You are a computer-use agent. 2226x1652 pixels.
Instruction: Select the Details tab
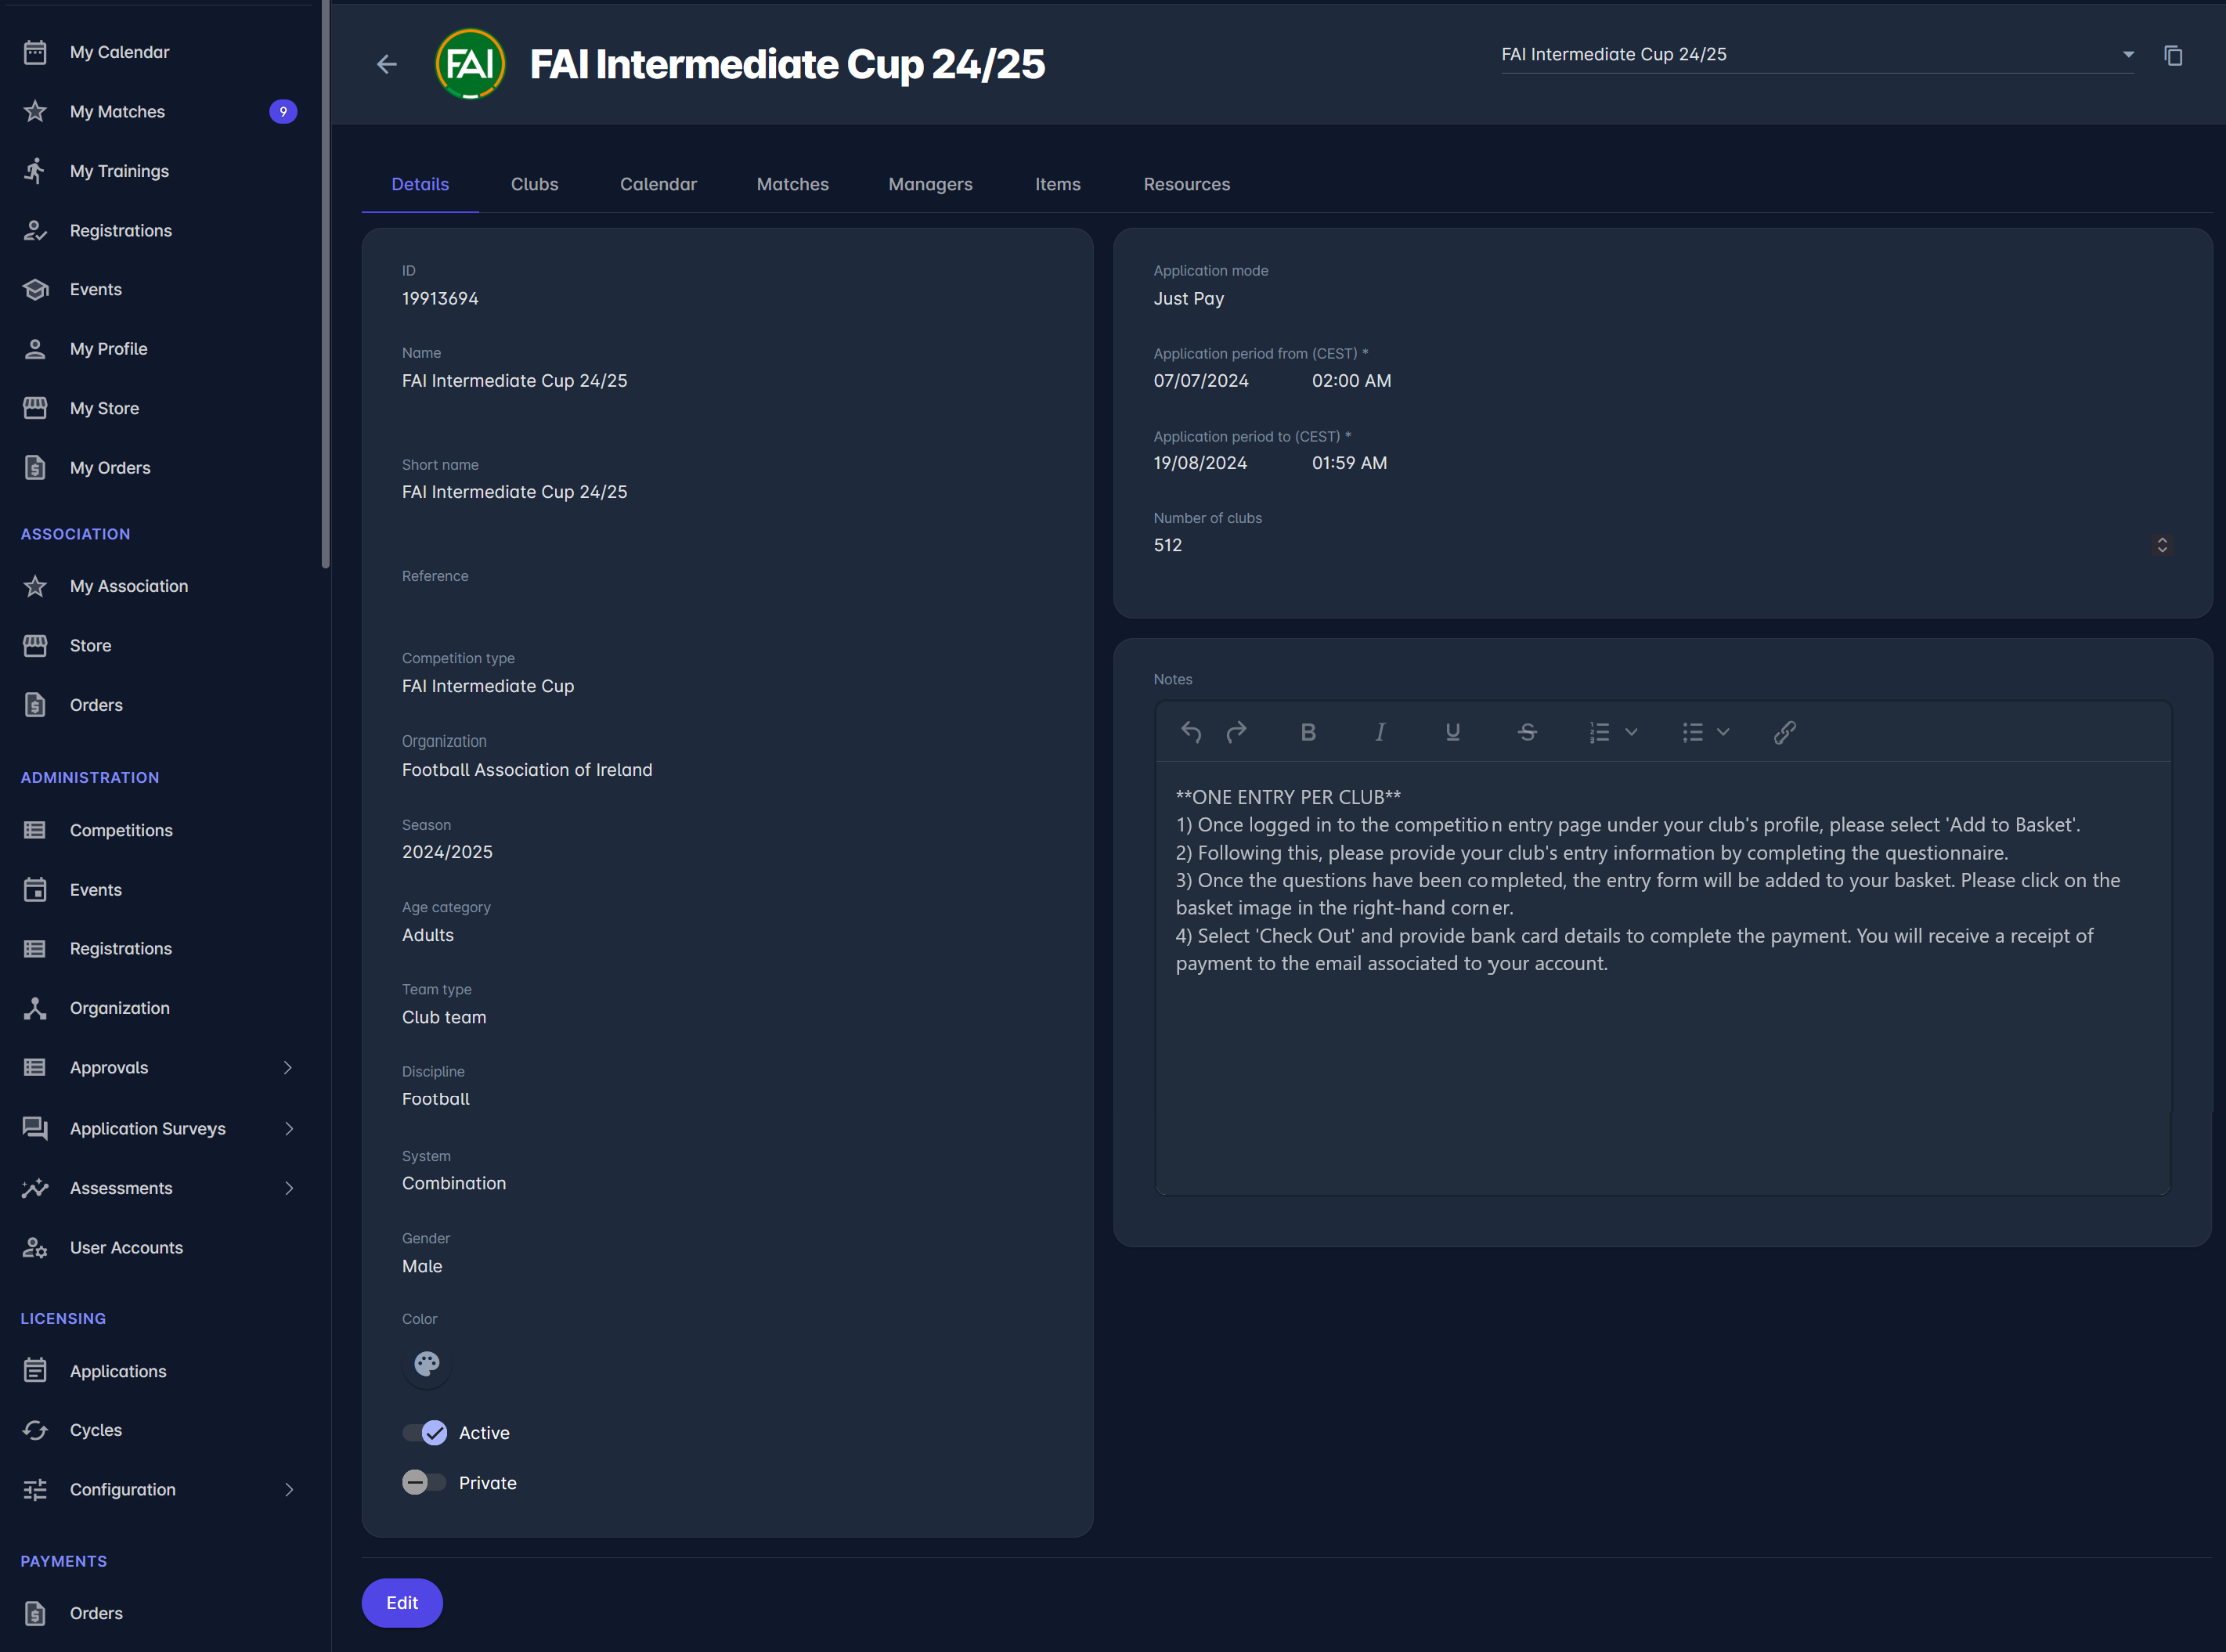(x=420, y=184)
